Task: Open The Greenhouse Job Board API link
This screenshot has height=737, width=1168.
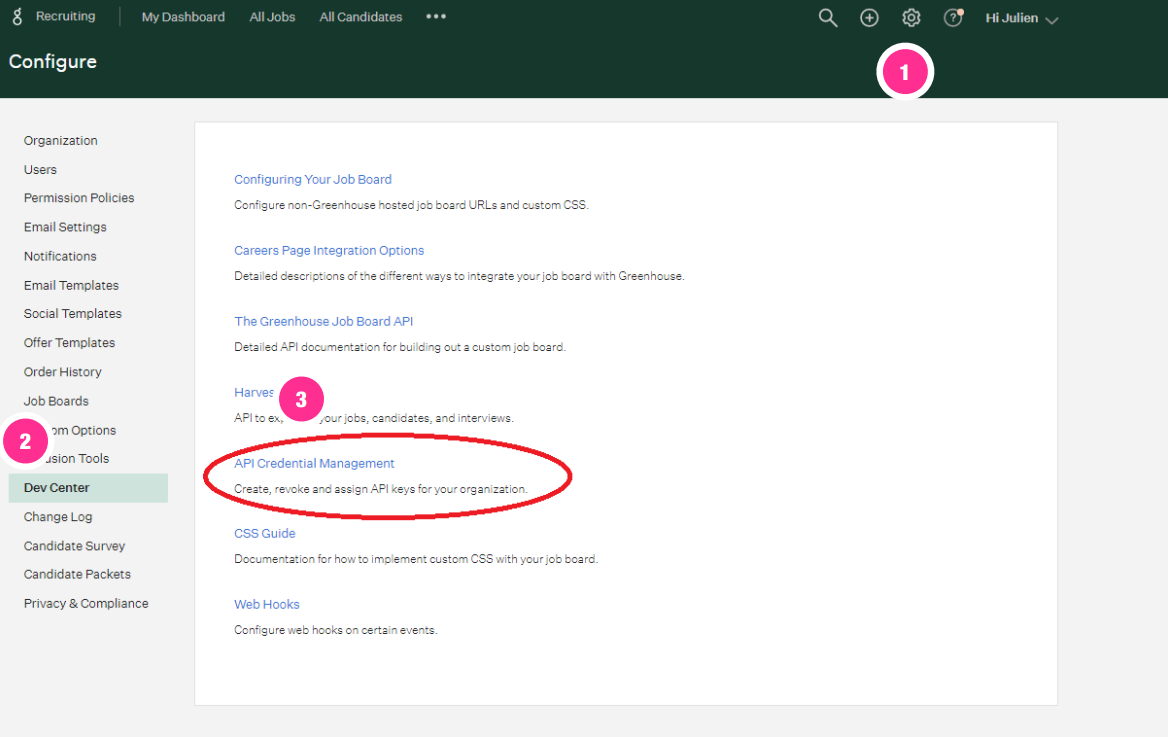Action: [323, 321]
